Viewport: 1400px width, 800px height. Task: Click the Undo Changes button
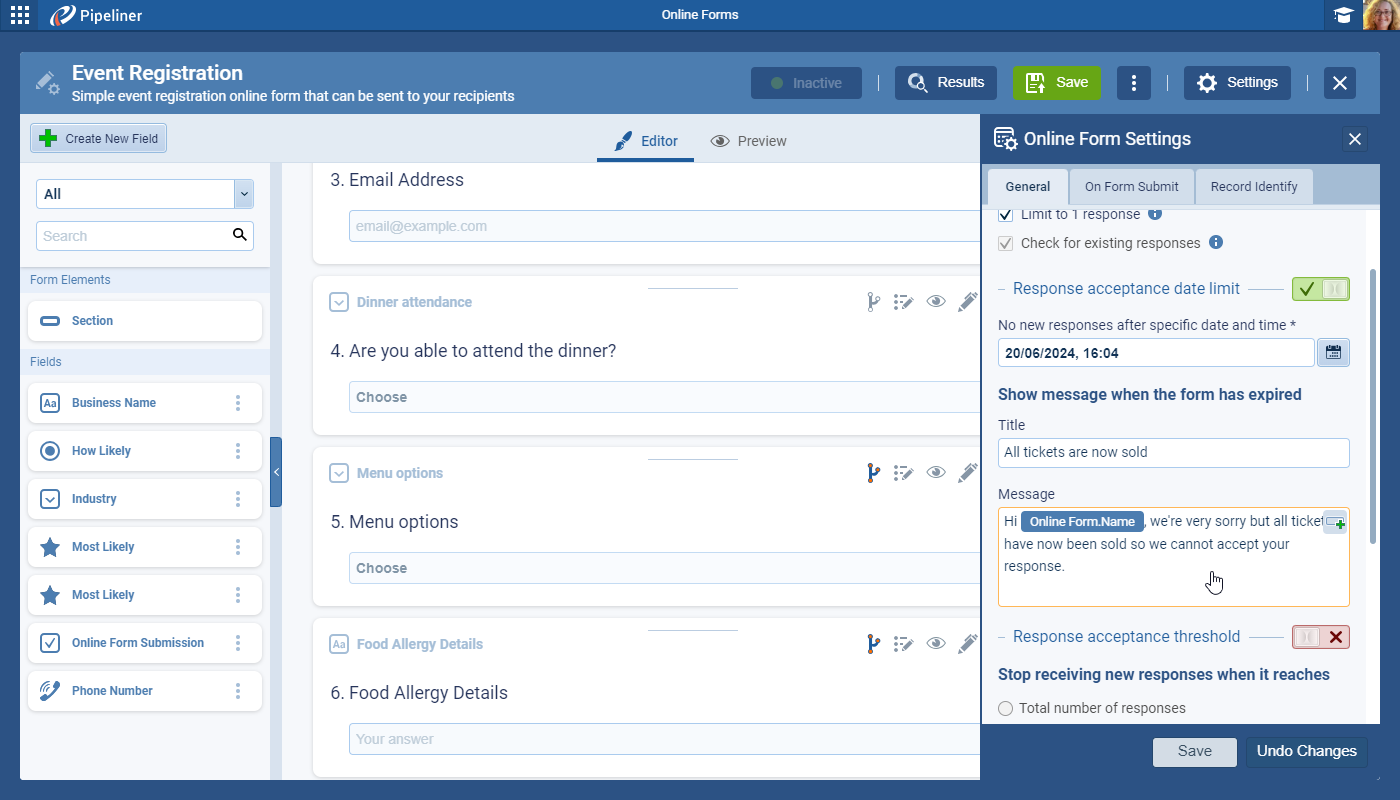pyautogui.click(x=1306, y=751)
